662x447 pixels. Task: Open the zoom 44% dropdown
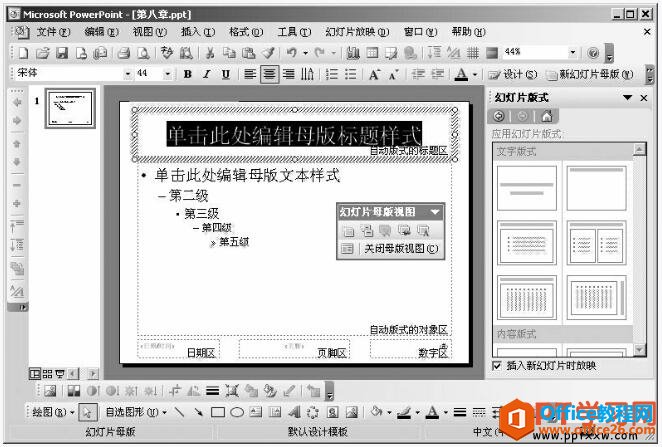[x=572, y=52]
